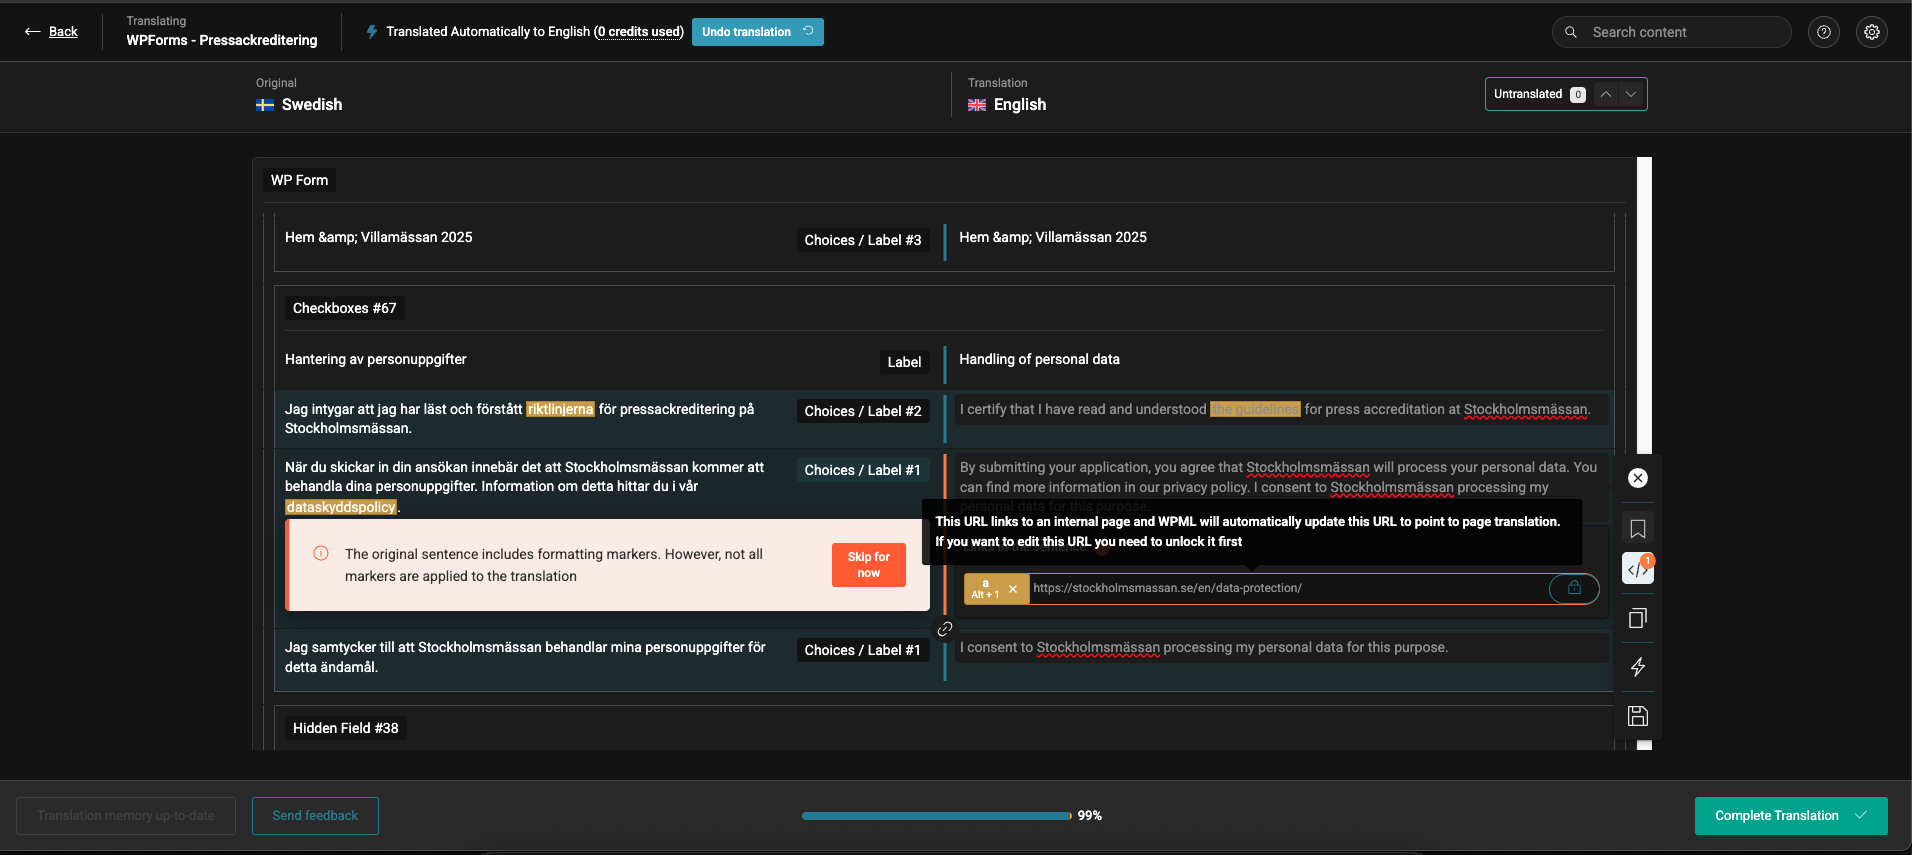Viewport: 1912px width, 855px height.
Task: Click the English flag icon
Action: coord(977,105)
